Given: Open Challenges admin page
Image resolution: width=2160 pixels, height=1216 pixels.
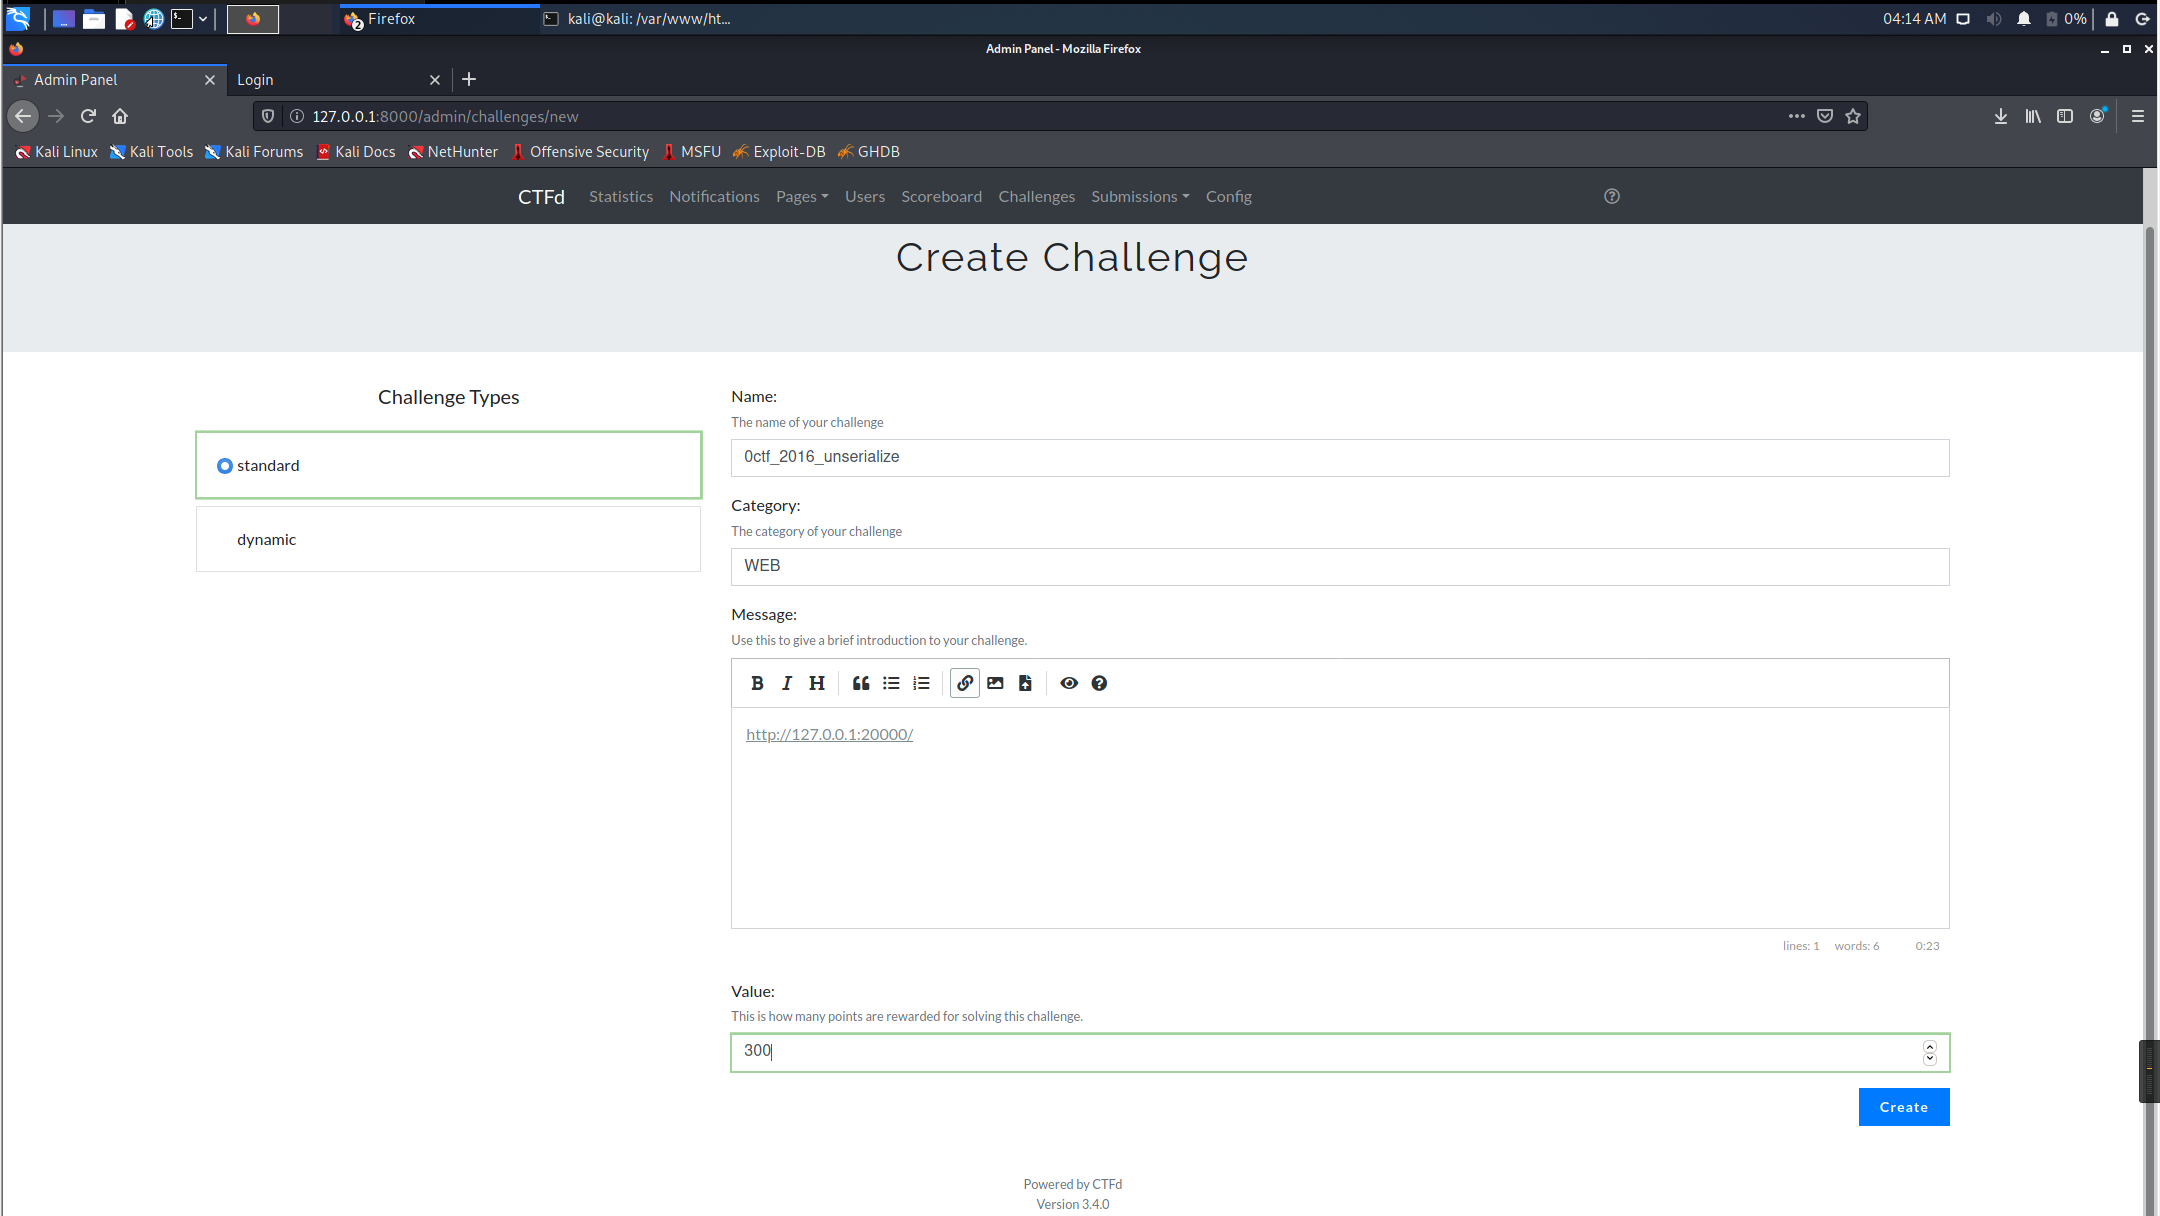Looking at the screenshot, I should 1036,197.
